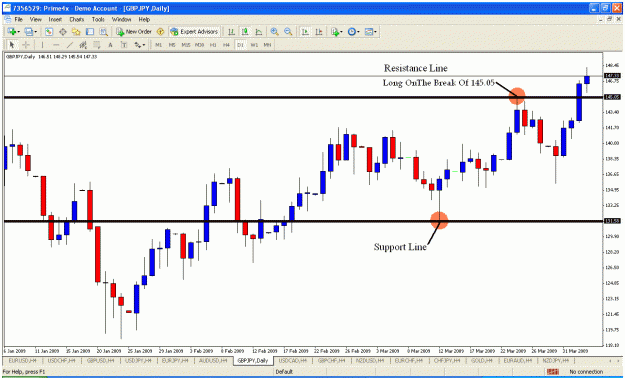Switch to the H4 timeframe
This screenshot has height=378, width=625.
click(226, 45)
